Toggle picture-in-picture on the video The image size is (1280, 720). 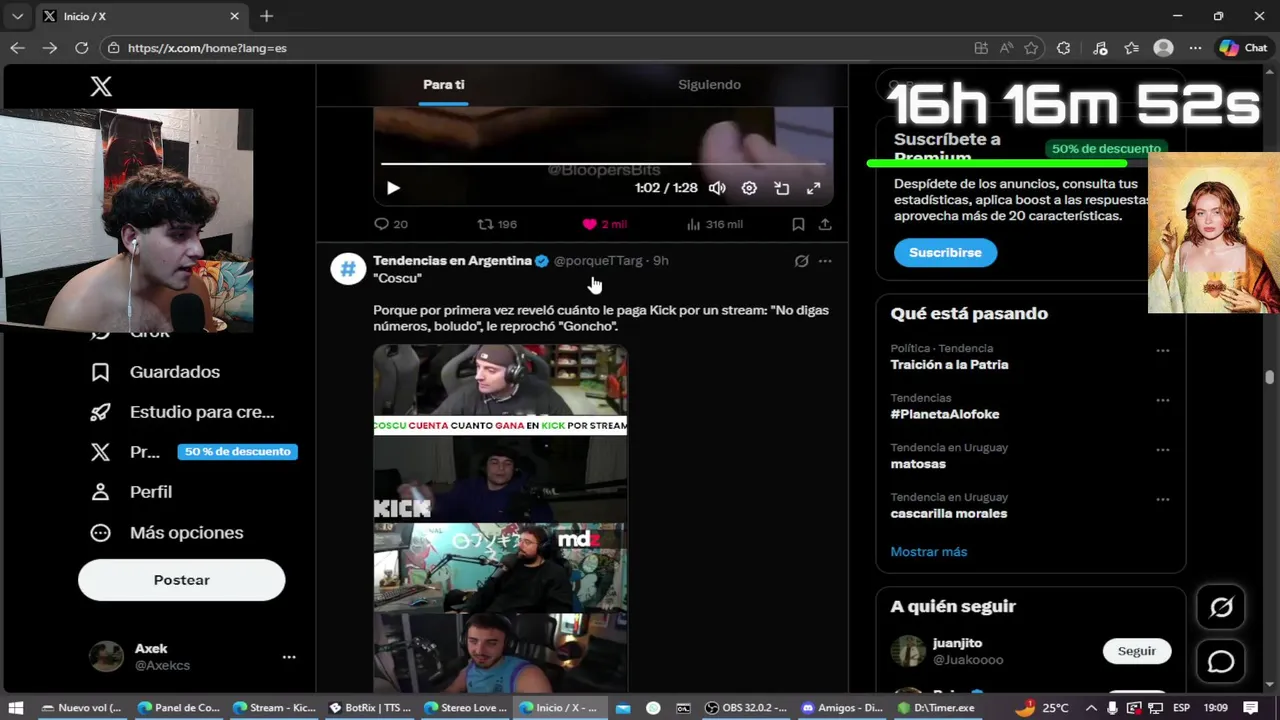coord(782,188)
